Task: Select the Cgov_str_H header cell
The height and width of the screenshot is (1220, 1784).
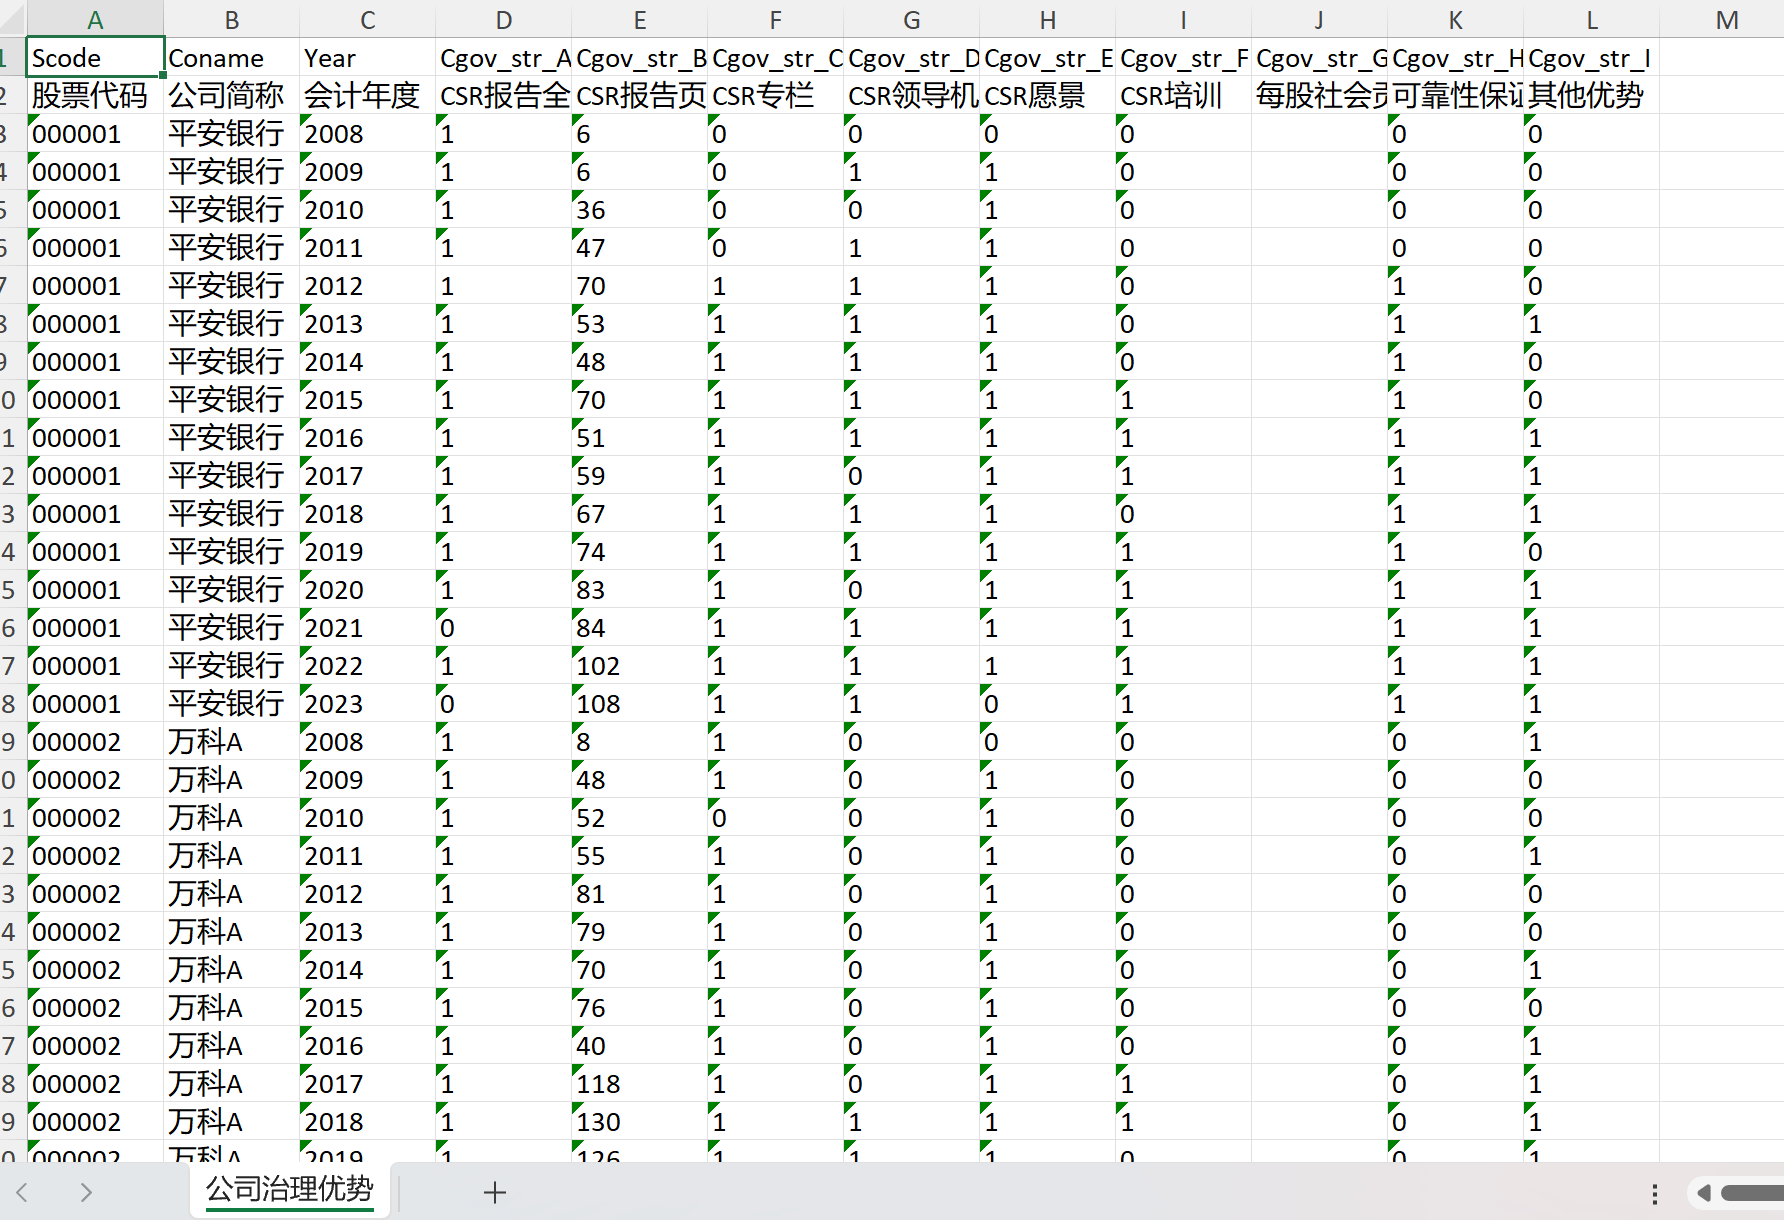Action: [x=1455, y=57]
